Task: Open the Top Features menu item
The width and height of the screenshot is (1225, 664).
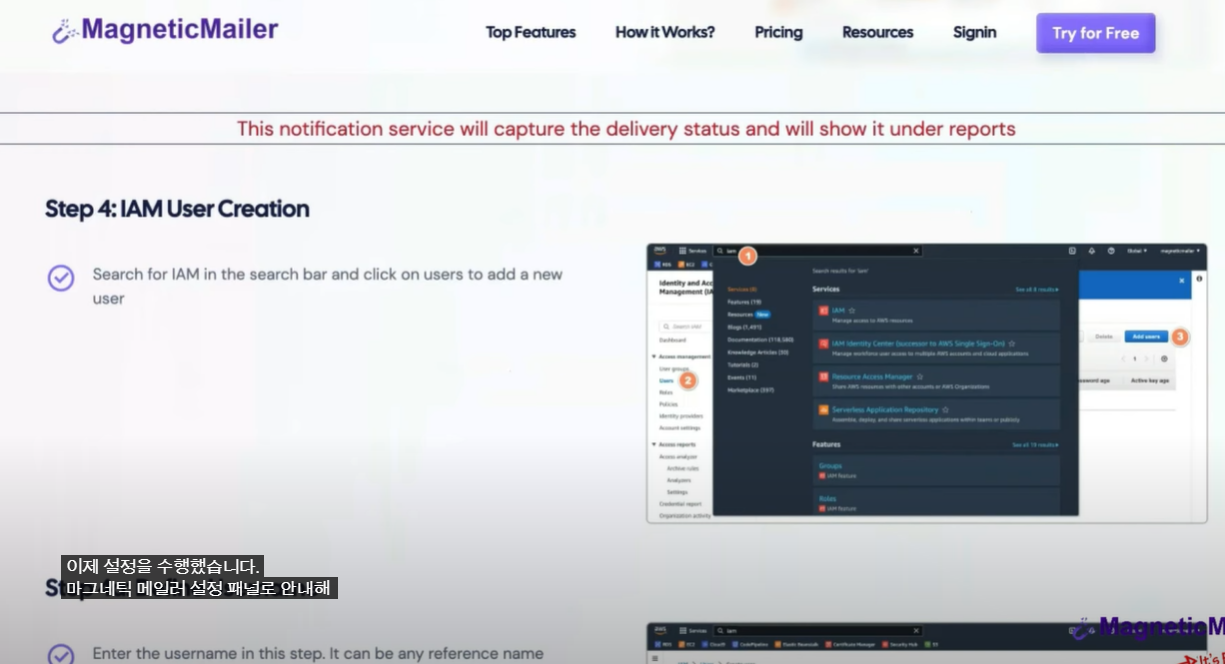Action: pyautogui.click(x=531, y=32)
